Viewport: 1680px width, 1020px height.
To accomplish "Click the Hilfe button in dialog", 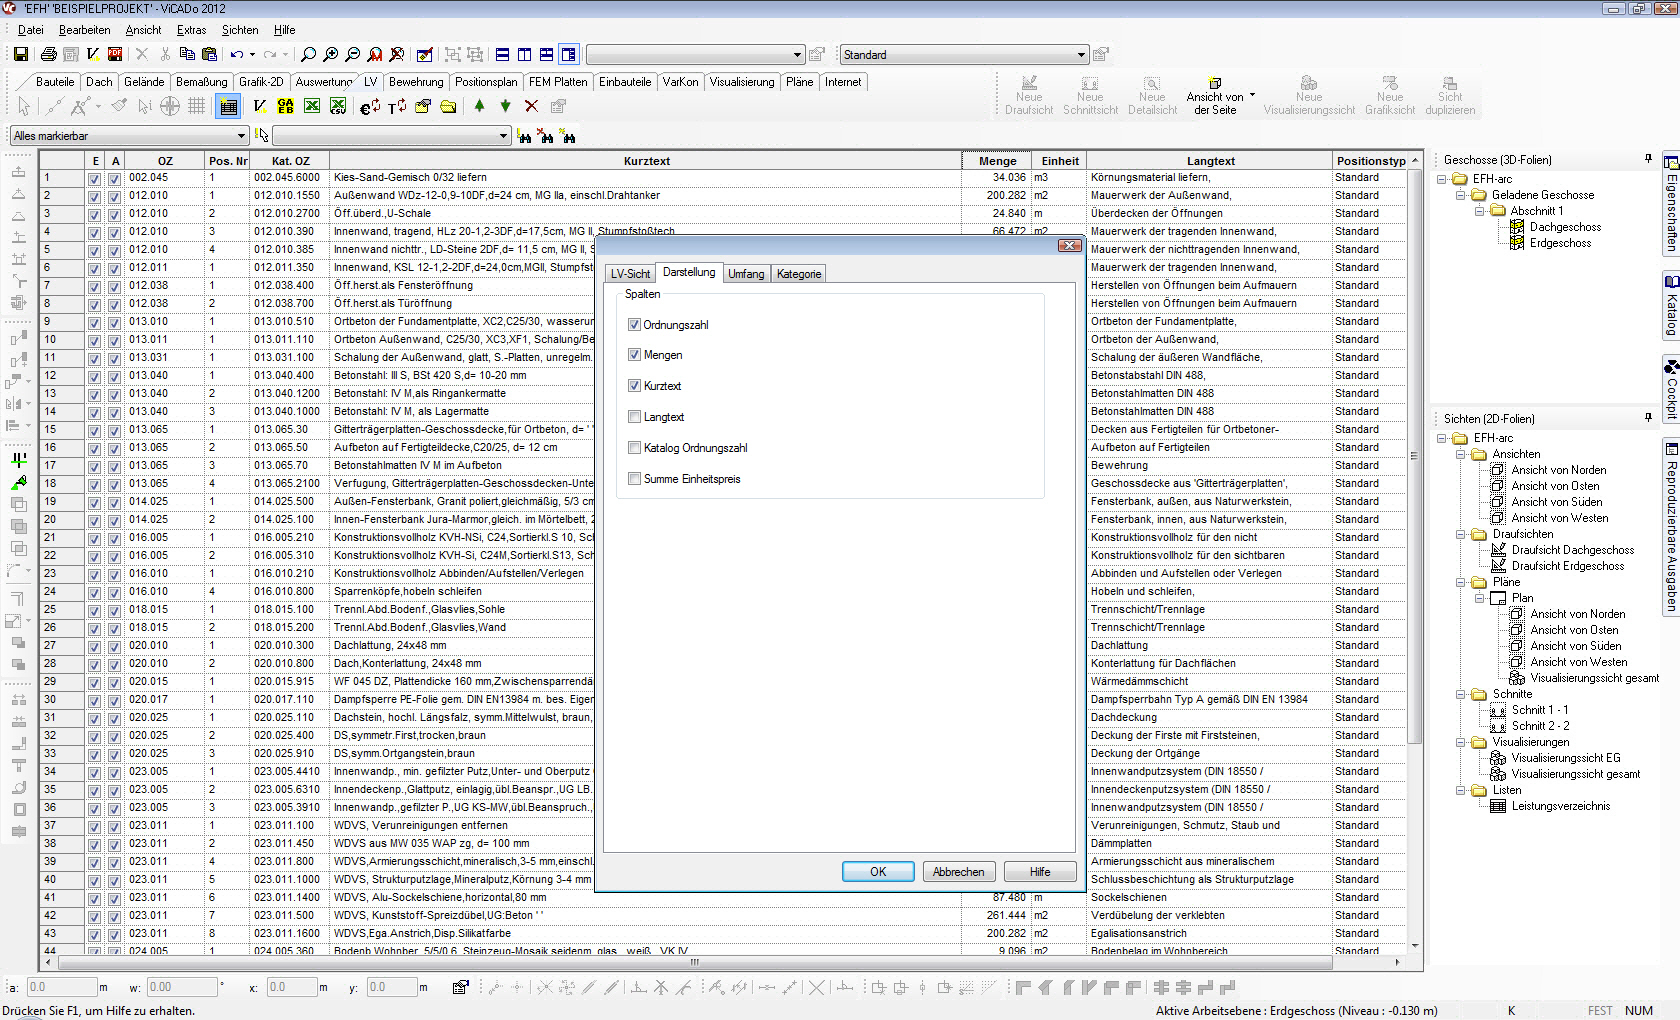I will 1040,872.
